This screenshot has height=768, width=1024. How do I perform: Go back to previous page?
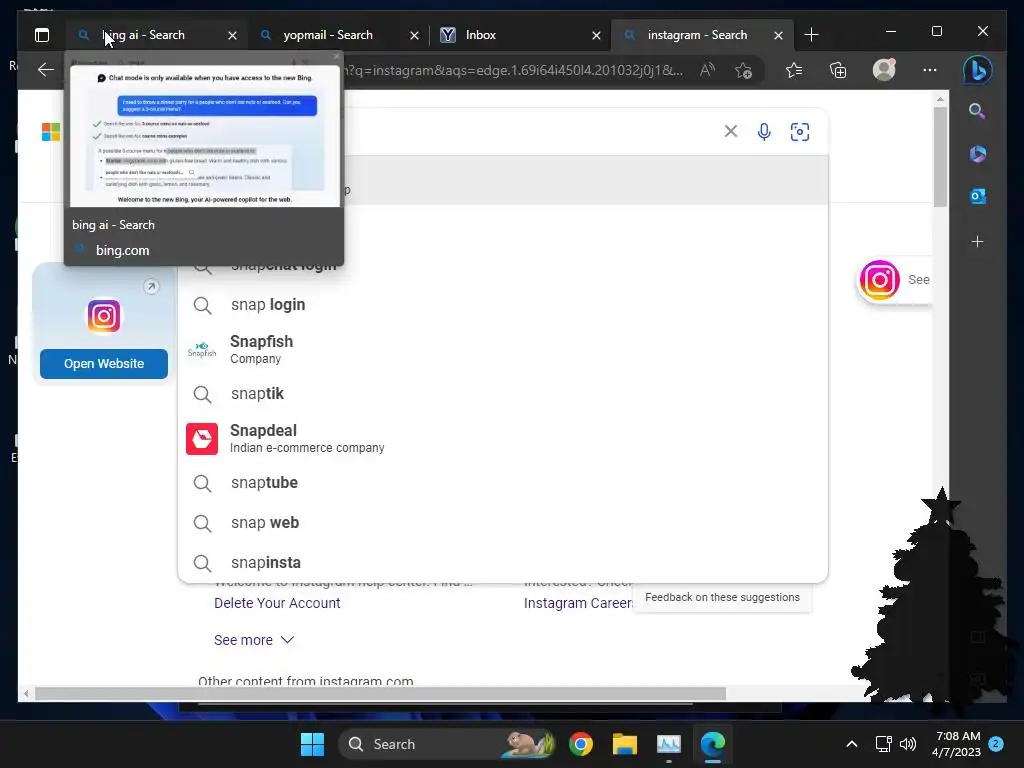45,70
